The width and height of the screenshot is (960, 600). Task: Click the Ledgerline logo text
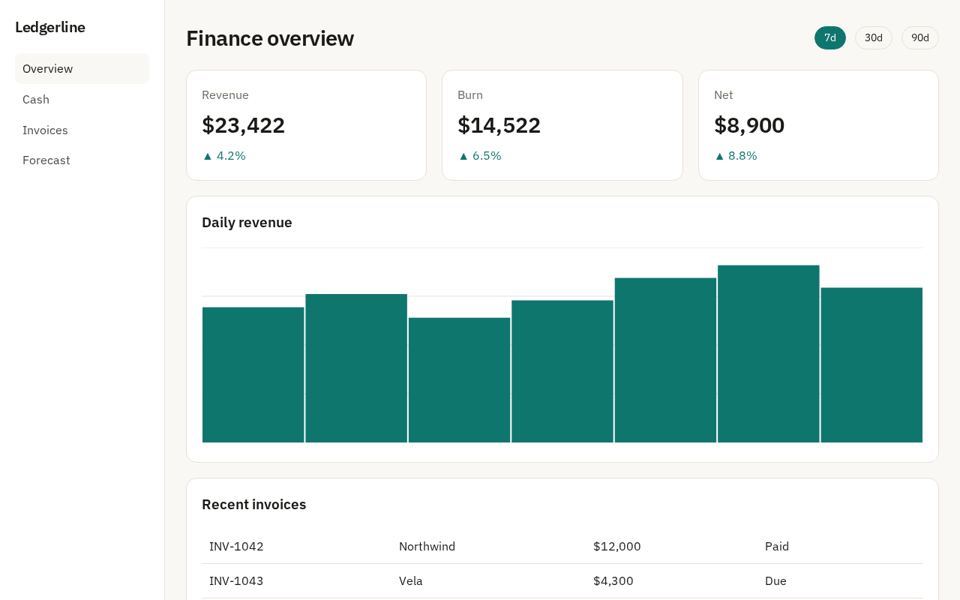coord(50,27)
